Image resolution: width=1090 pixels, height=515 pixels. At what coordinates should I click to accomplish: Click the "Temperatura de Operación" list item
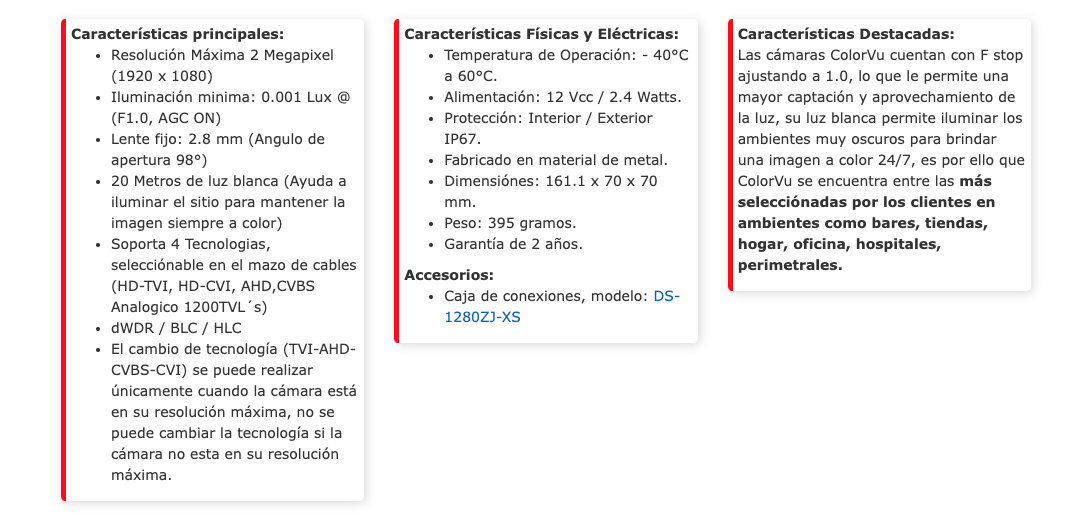click(x=566, y=55)
